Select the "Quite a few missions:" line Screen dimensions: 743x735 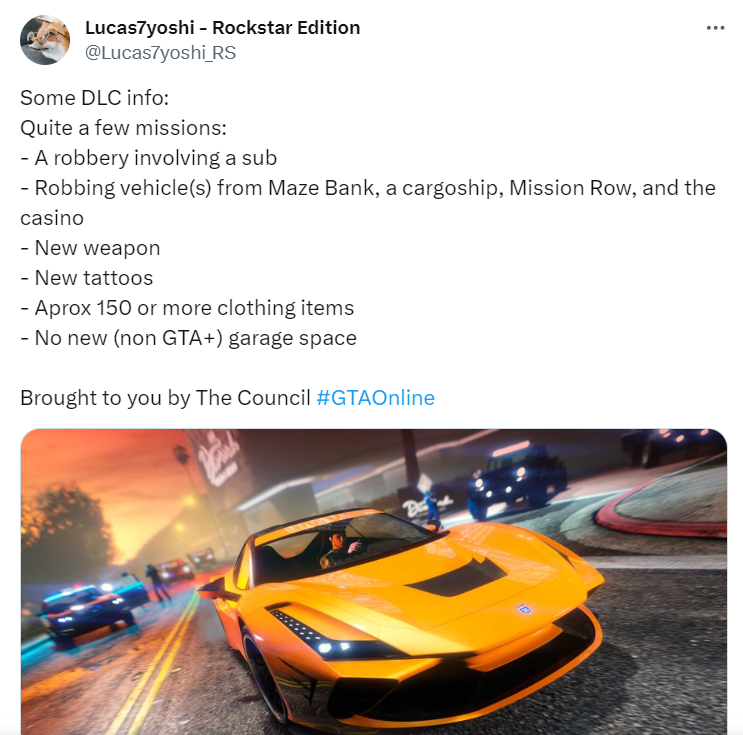tap(123, 128)
